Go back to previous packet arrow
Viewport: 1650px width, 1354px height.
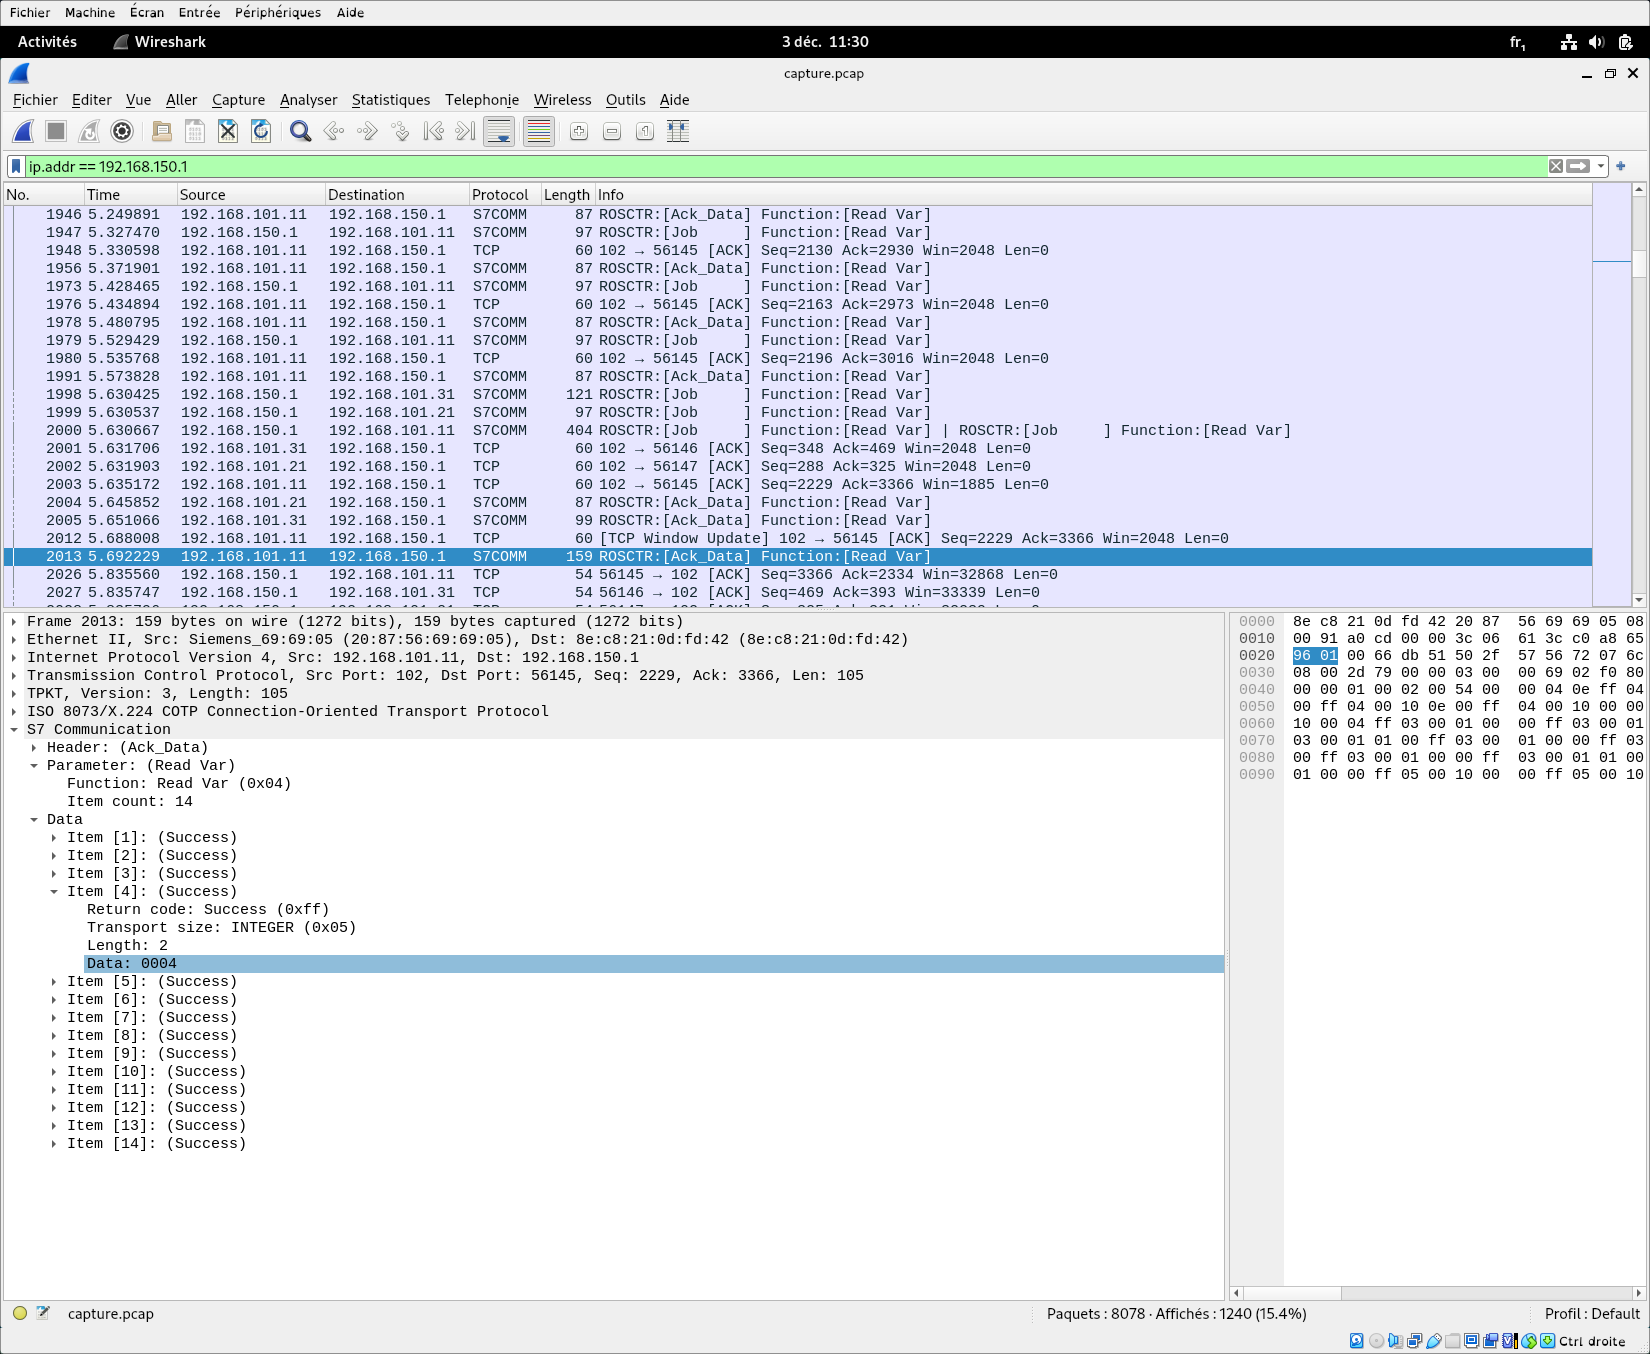point(334,131)
